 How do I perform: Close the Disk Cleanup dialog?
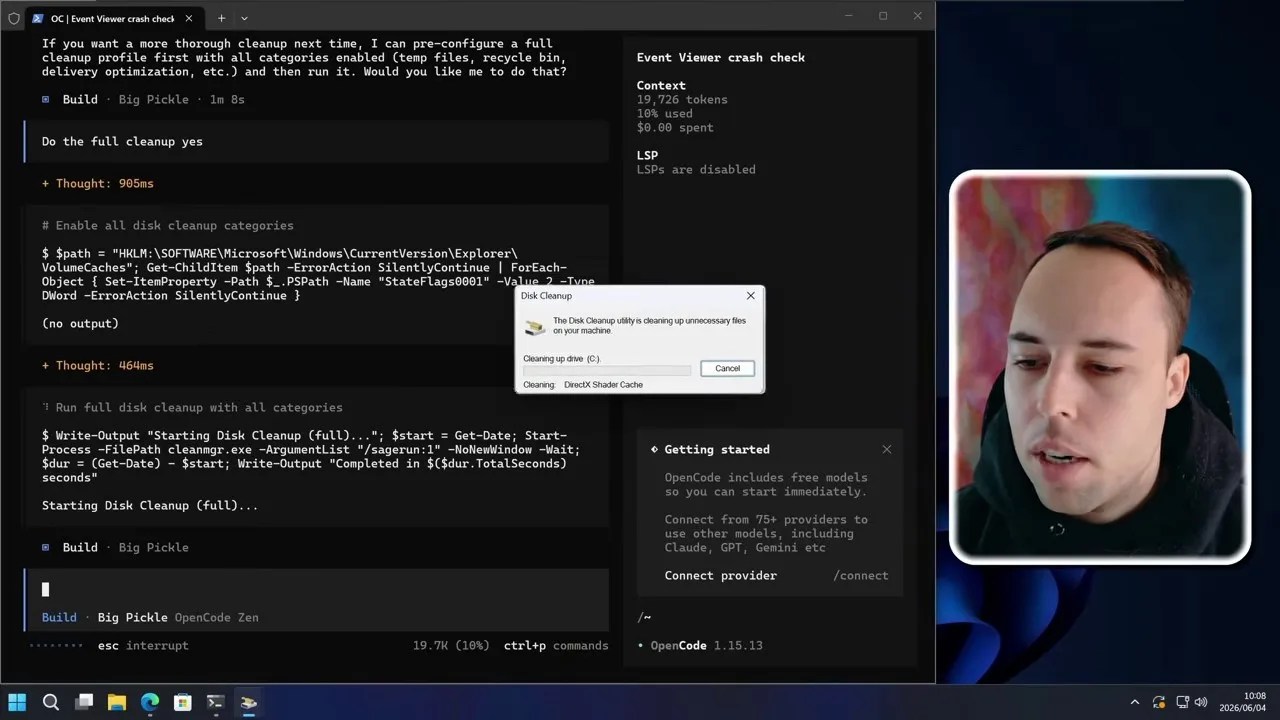pos(750,296)
